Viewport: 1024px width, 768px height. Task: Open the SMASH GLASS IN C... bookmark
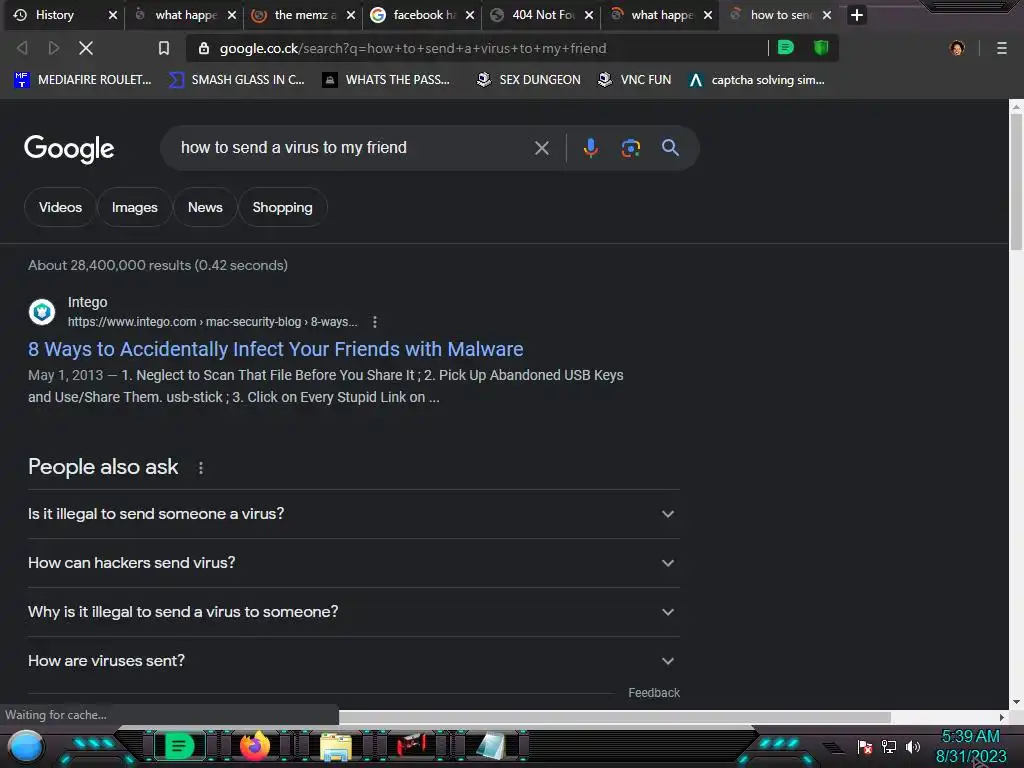[x=236, y=80]
